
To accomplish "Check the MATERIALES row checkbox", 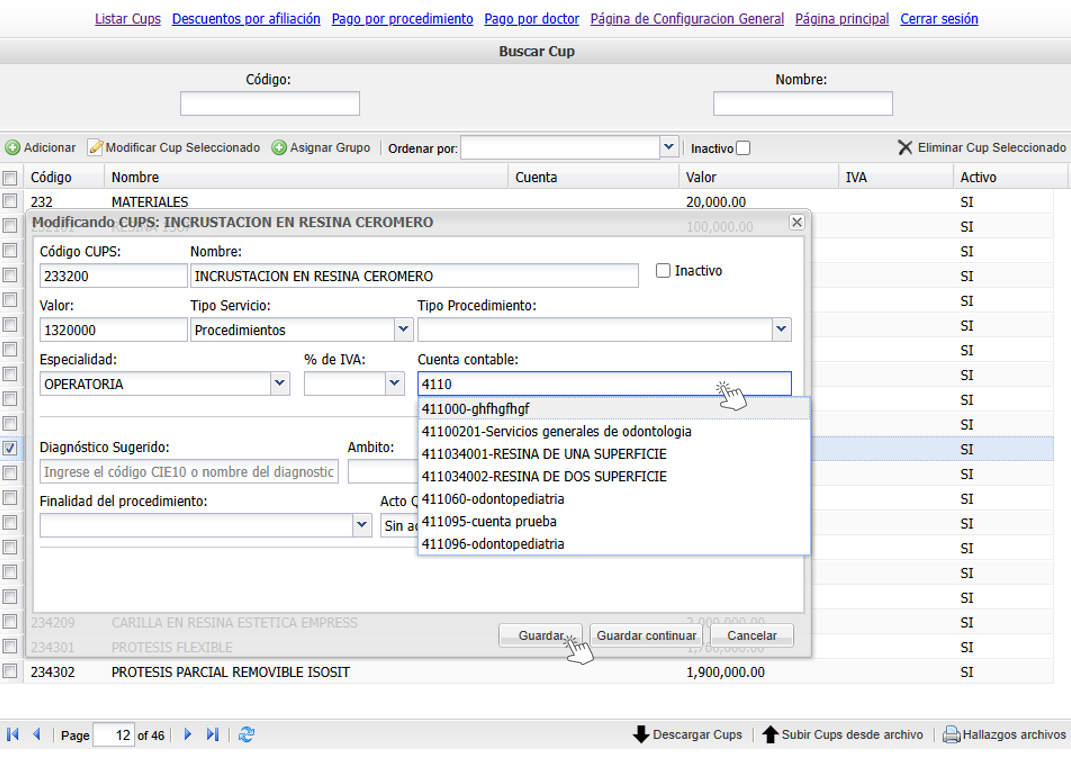I will click(10, 202).
